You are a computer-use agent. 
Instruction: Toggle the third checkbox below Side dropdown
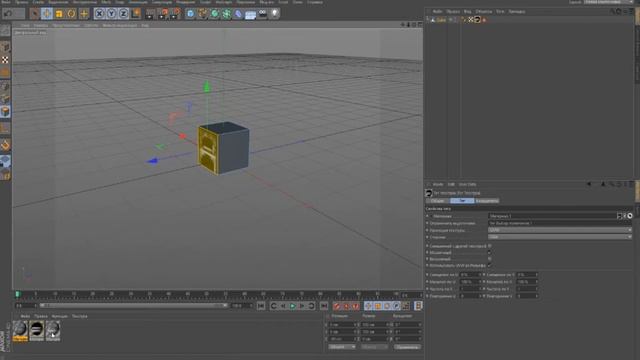pyautogui.click(x=489, y=259)
